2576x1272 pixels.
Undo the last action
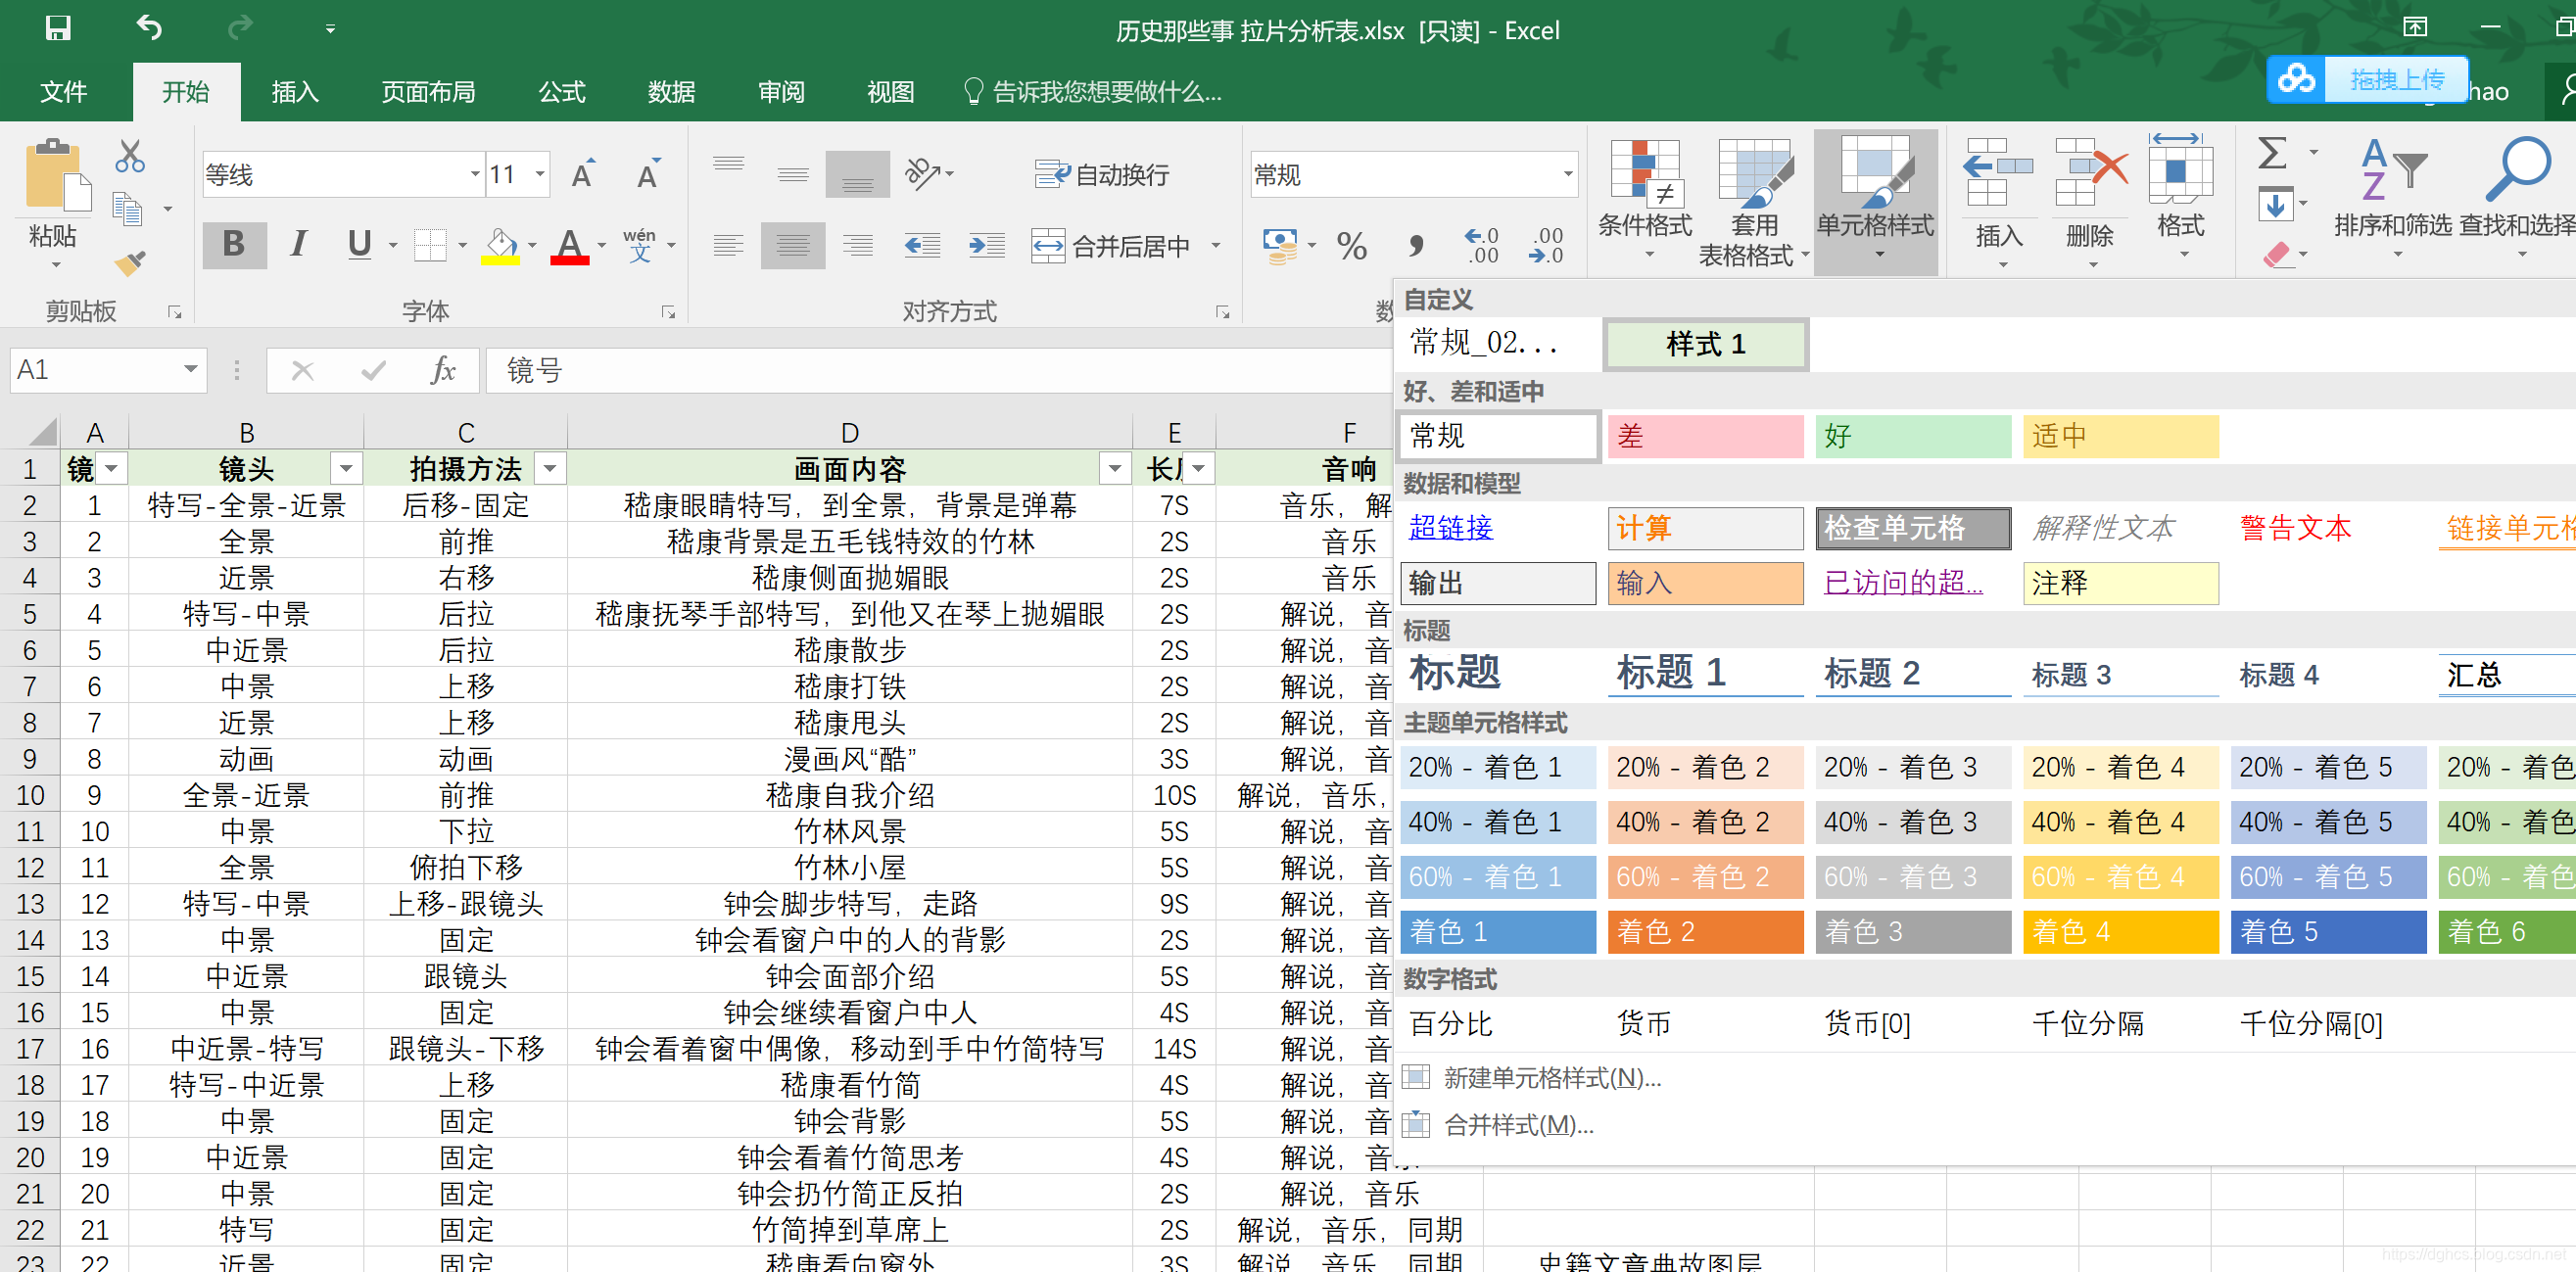click(x=149, y=28)
